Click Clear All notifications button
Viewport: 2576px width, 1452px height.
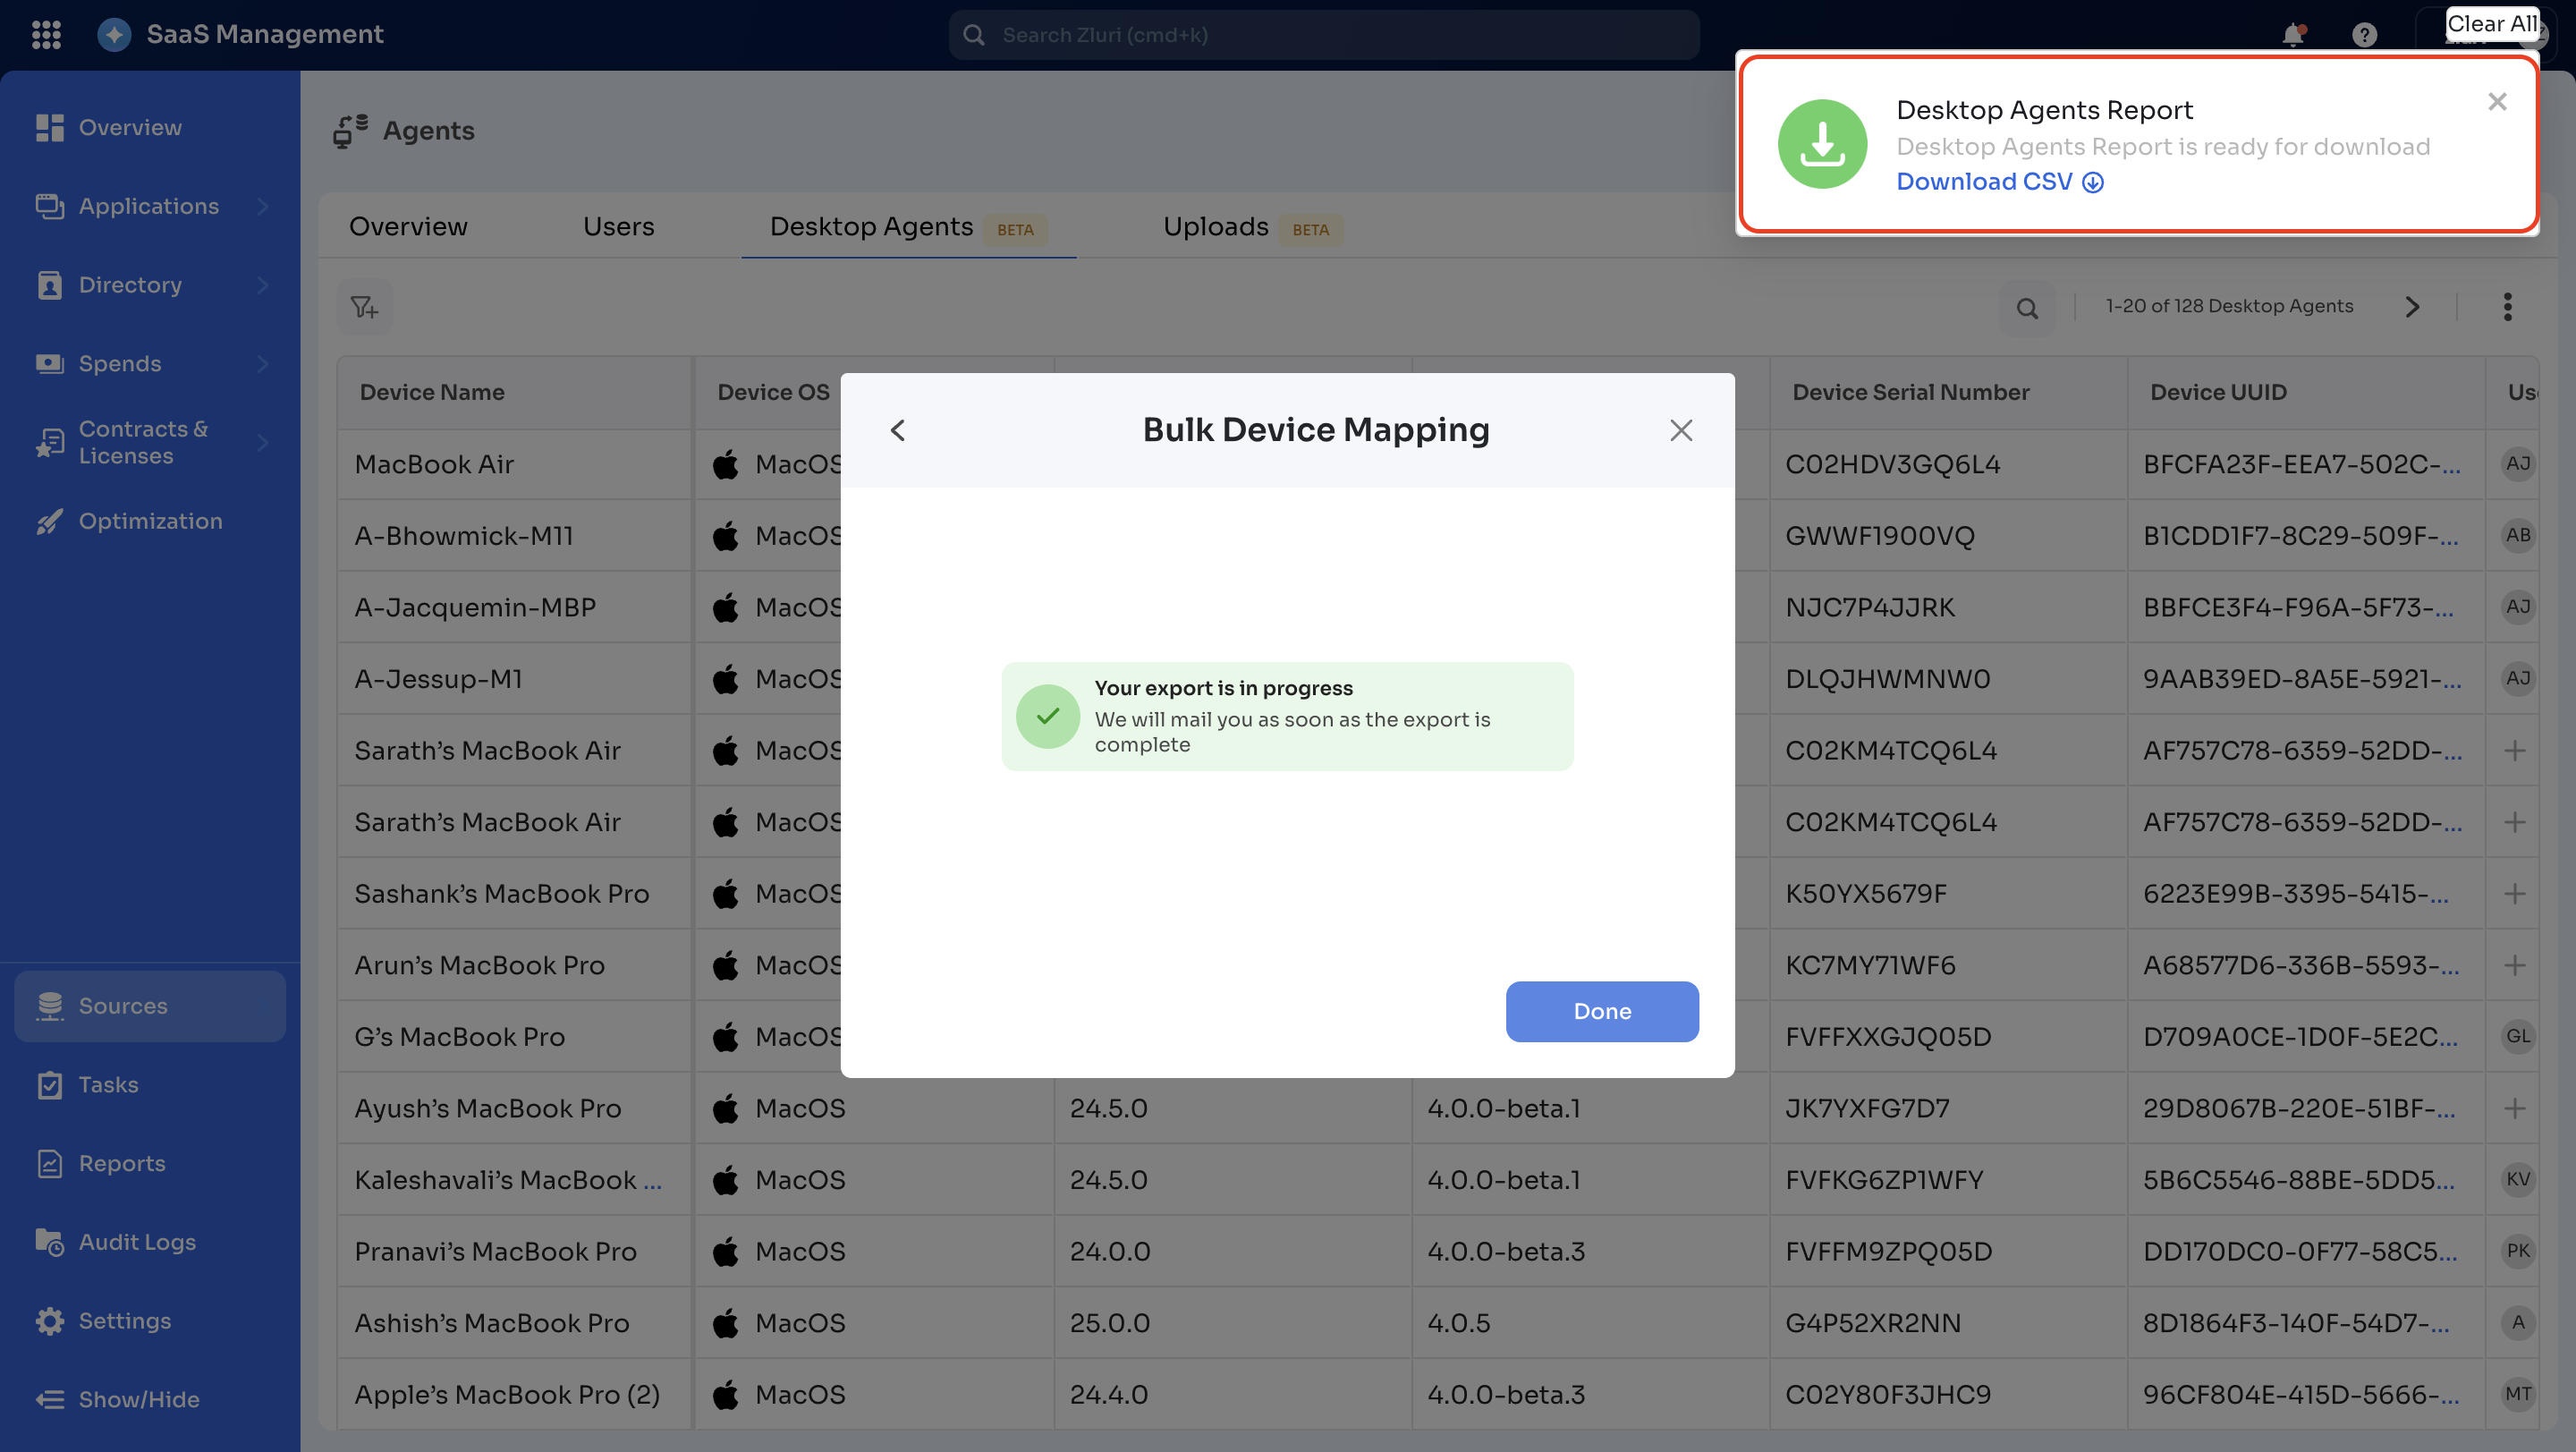[2490, 24]
